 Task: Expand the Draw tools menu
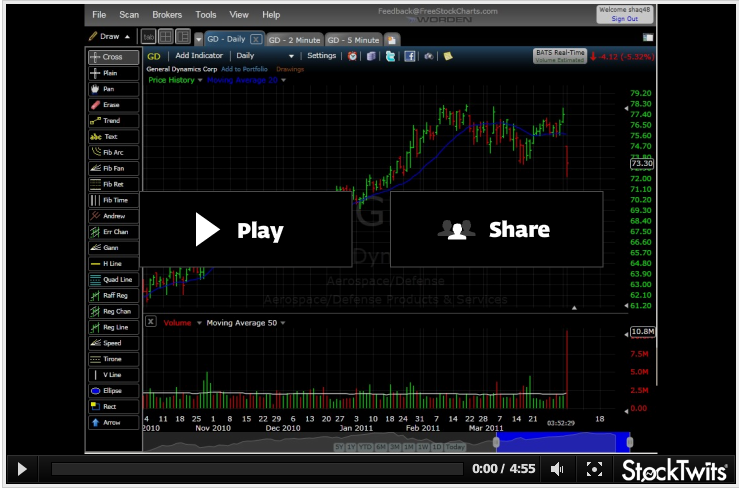click(109, 36)
